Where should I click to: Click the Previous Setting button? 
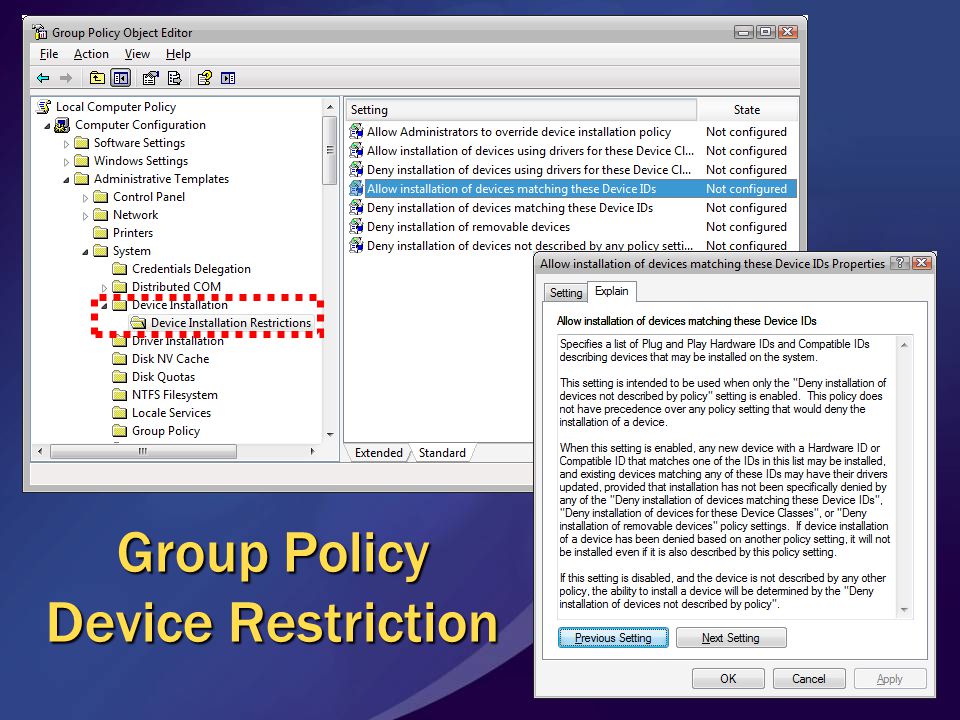pos(613,638)
